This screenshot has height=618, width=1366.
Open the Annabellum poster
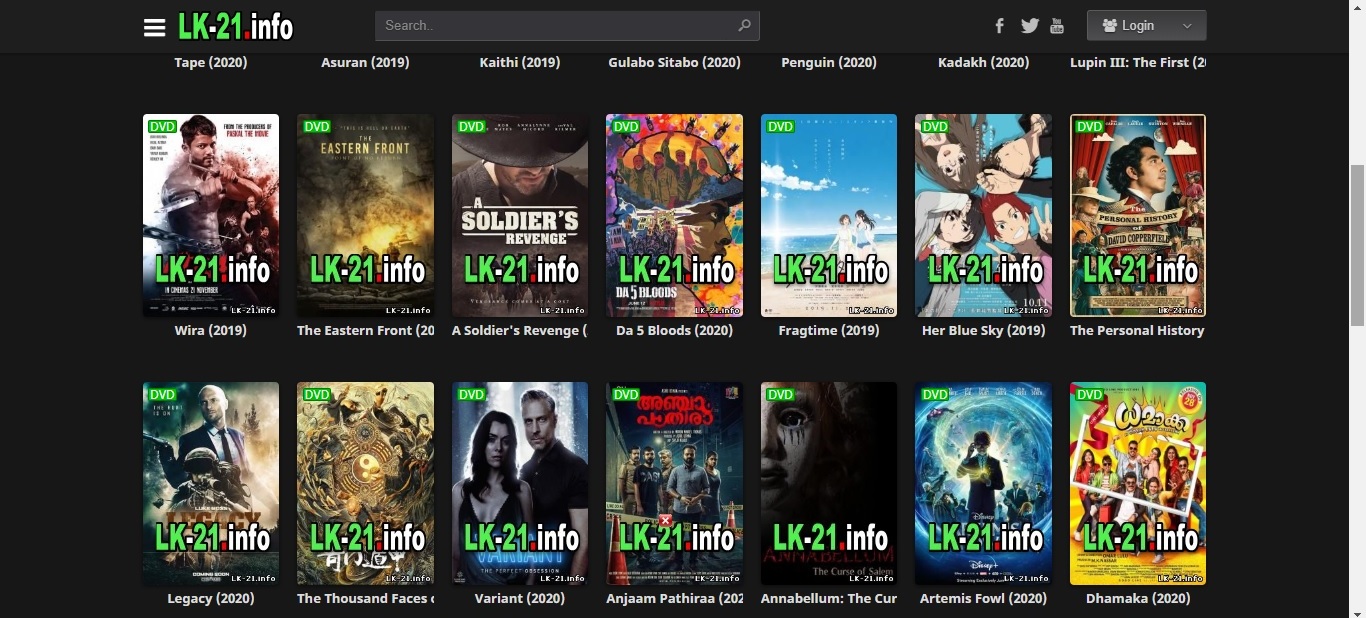click(x=829, y=483)
